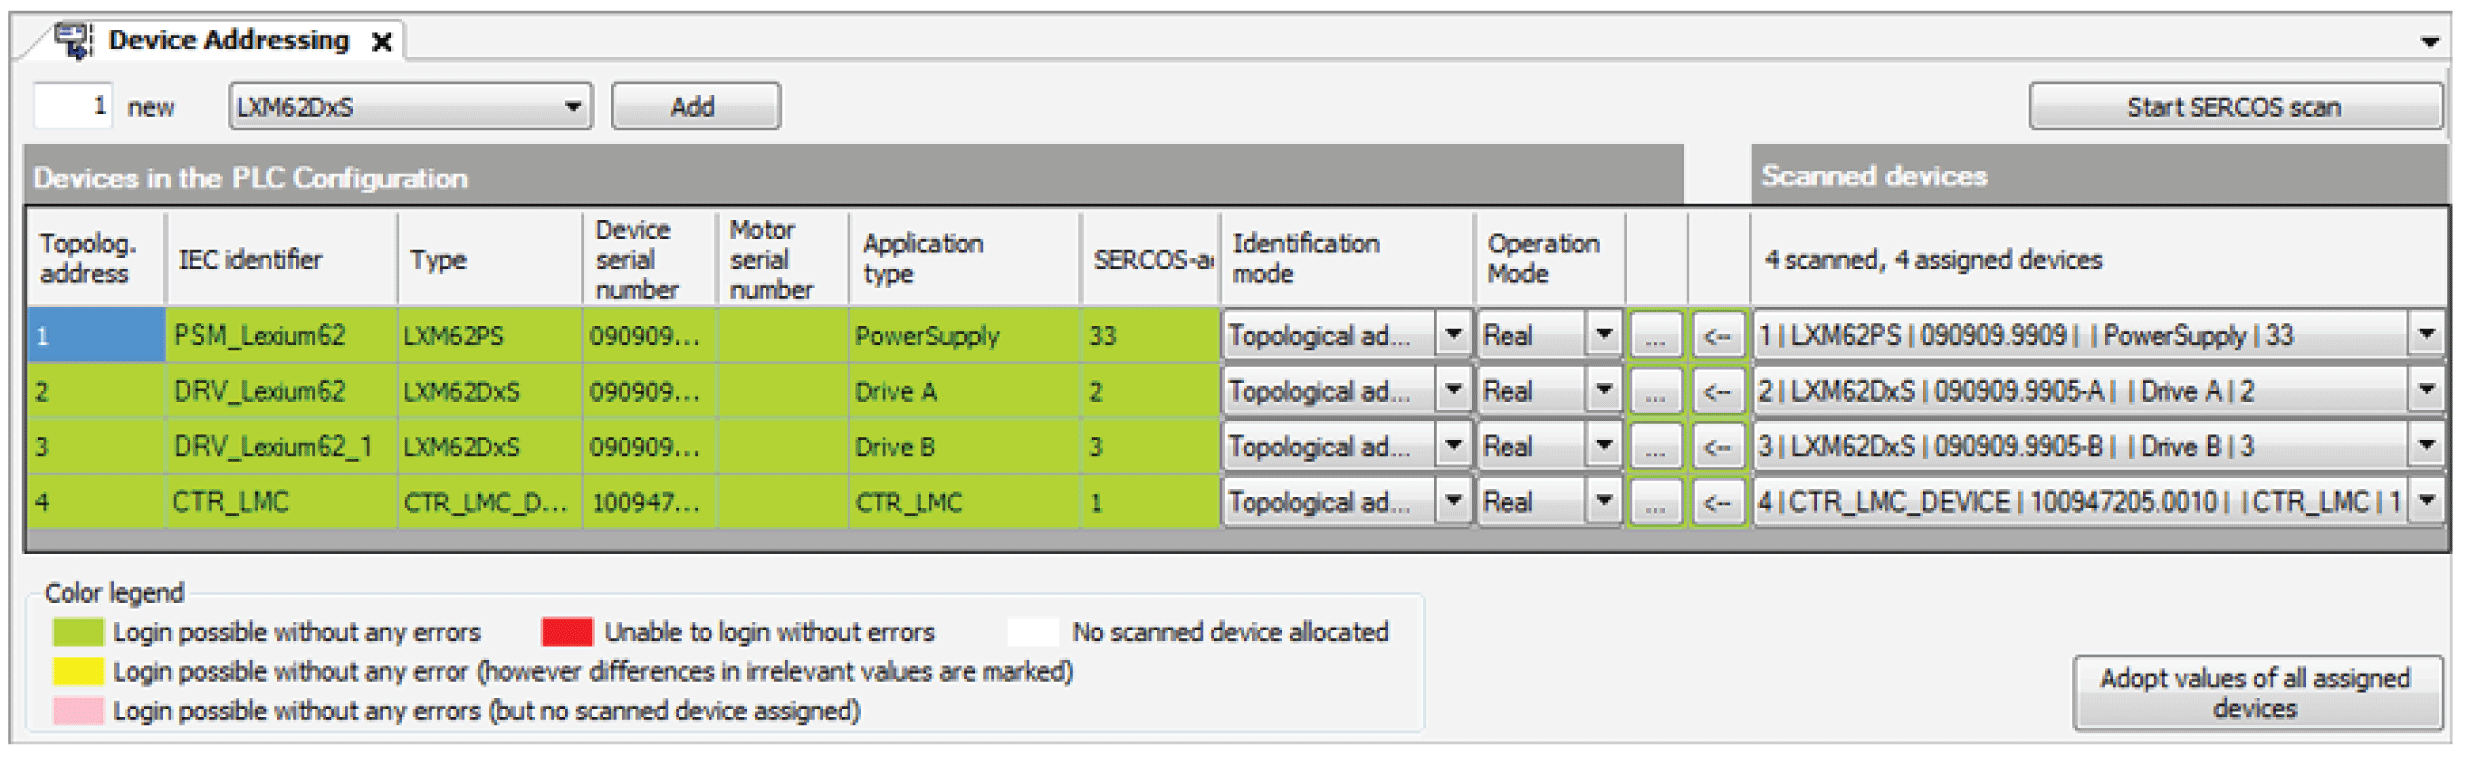Start the SERCOS scan
Image resolution: width=2466 pixels, height=762 pixels.
point(2234,106)
